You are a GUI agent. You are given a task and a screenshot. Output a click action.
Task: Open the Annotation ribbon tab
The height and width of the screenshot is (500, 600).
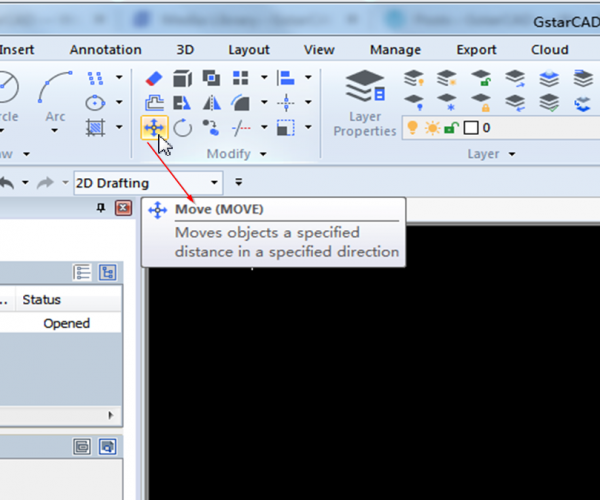[x=105, y=49]
